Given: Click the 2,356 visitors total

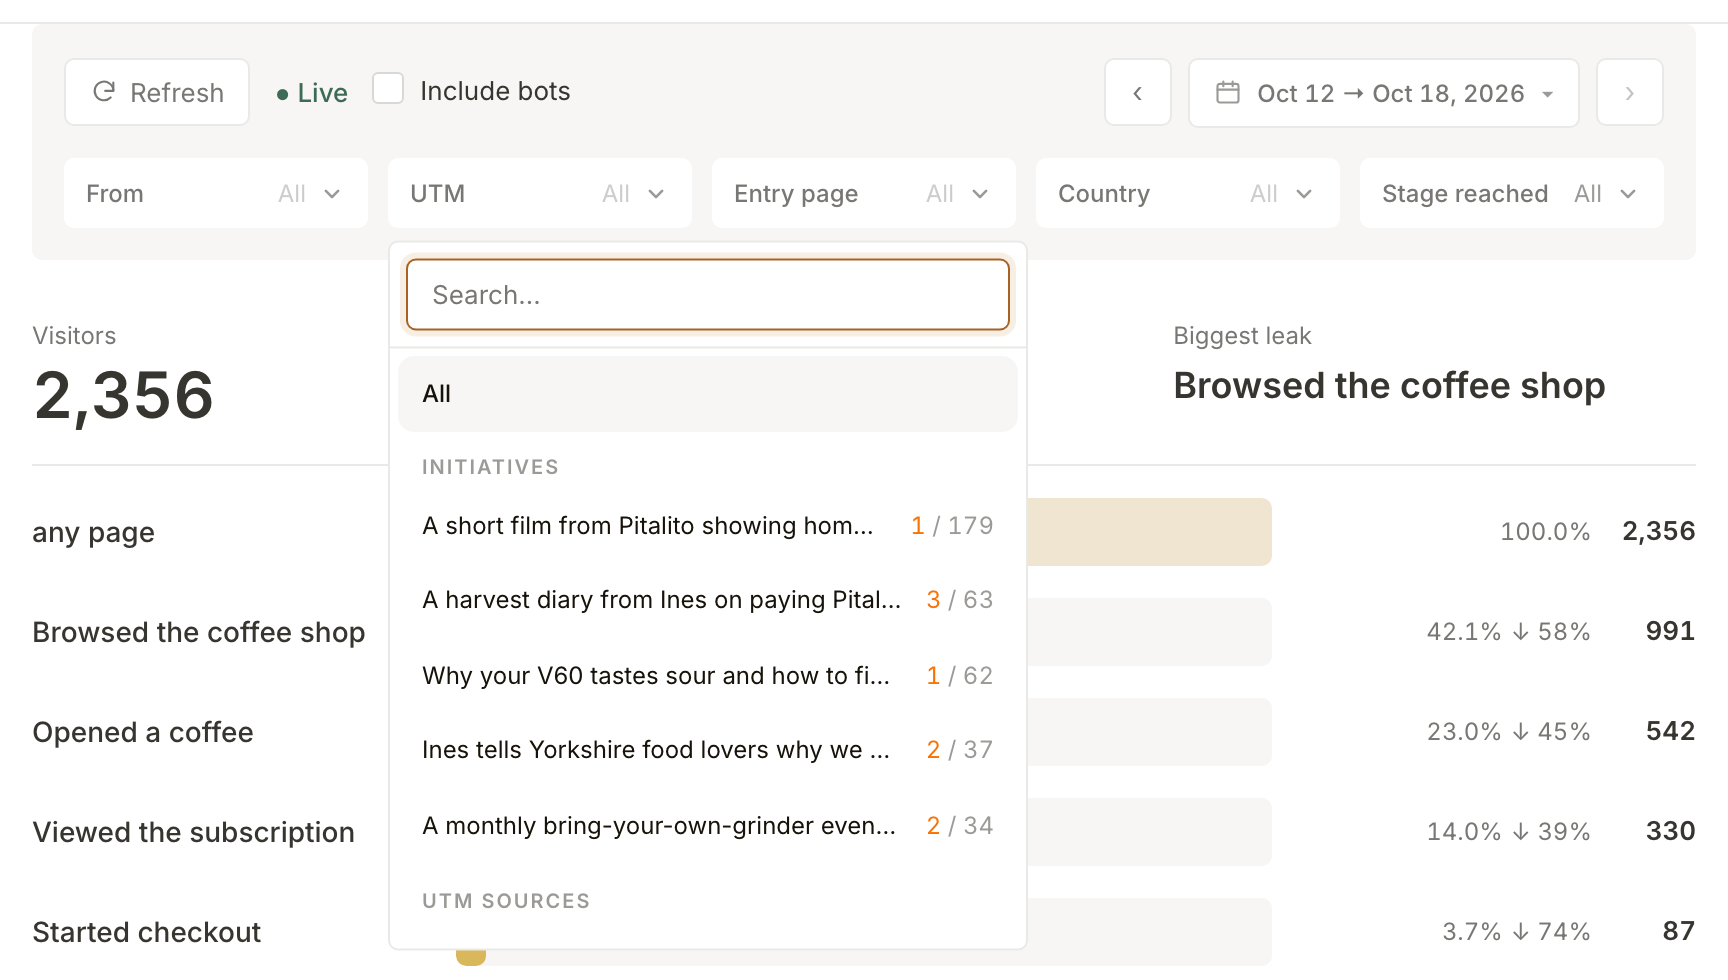Looking at the screenshot, I should [123, 395].
